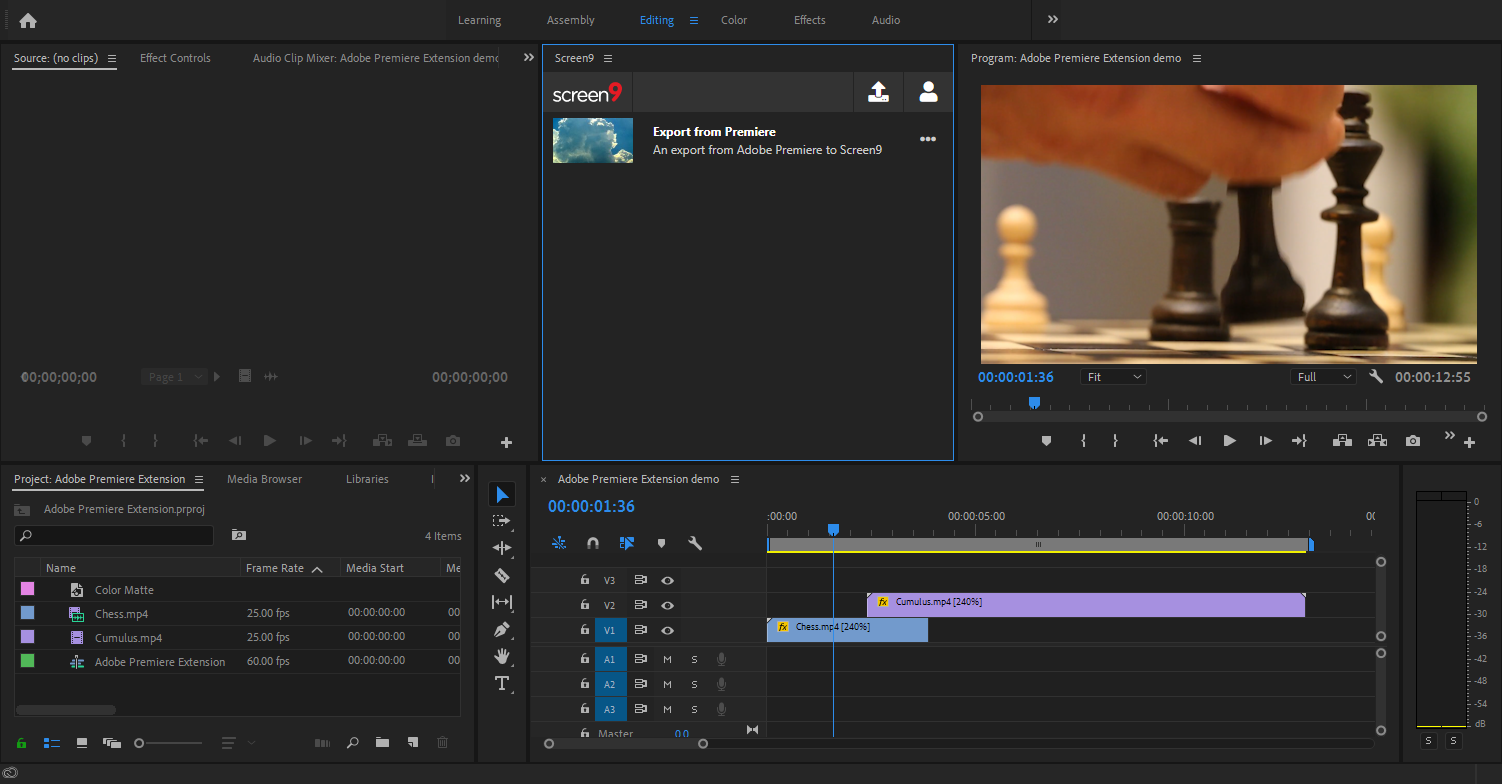The width and height of the screenshot is (1502, 784).
Task: Click New Item in the Project panel
Action: (x=412, y=743)
